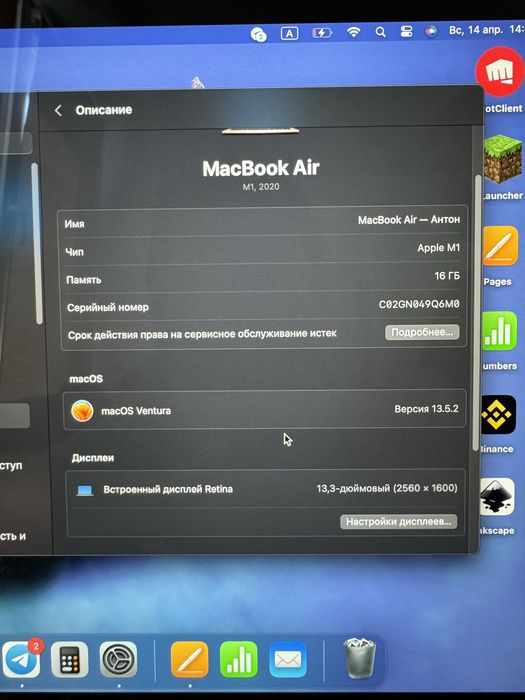Open the Minecraft Launcher desktop icon
Image resolution: width=525 pixels, height=700 pixels.
(x=503, y=160)
